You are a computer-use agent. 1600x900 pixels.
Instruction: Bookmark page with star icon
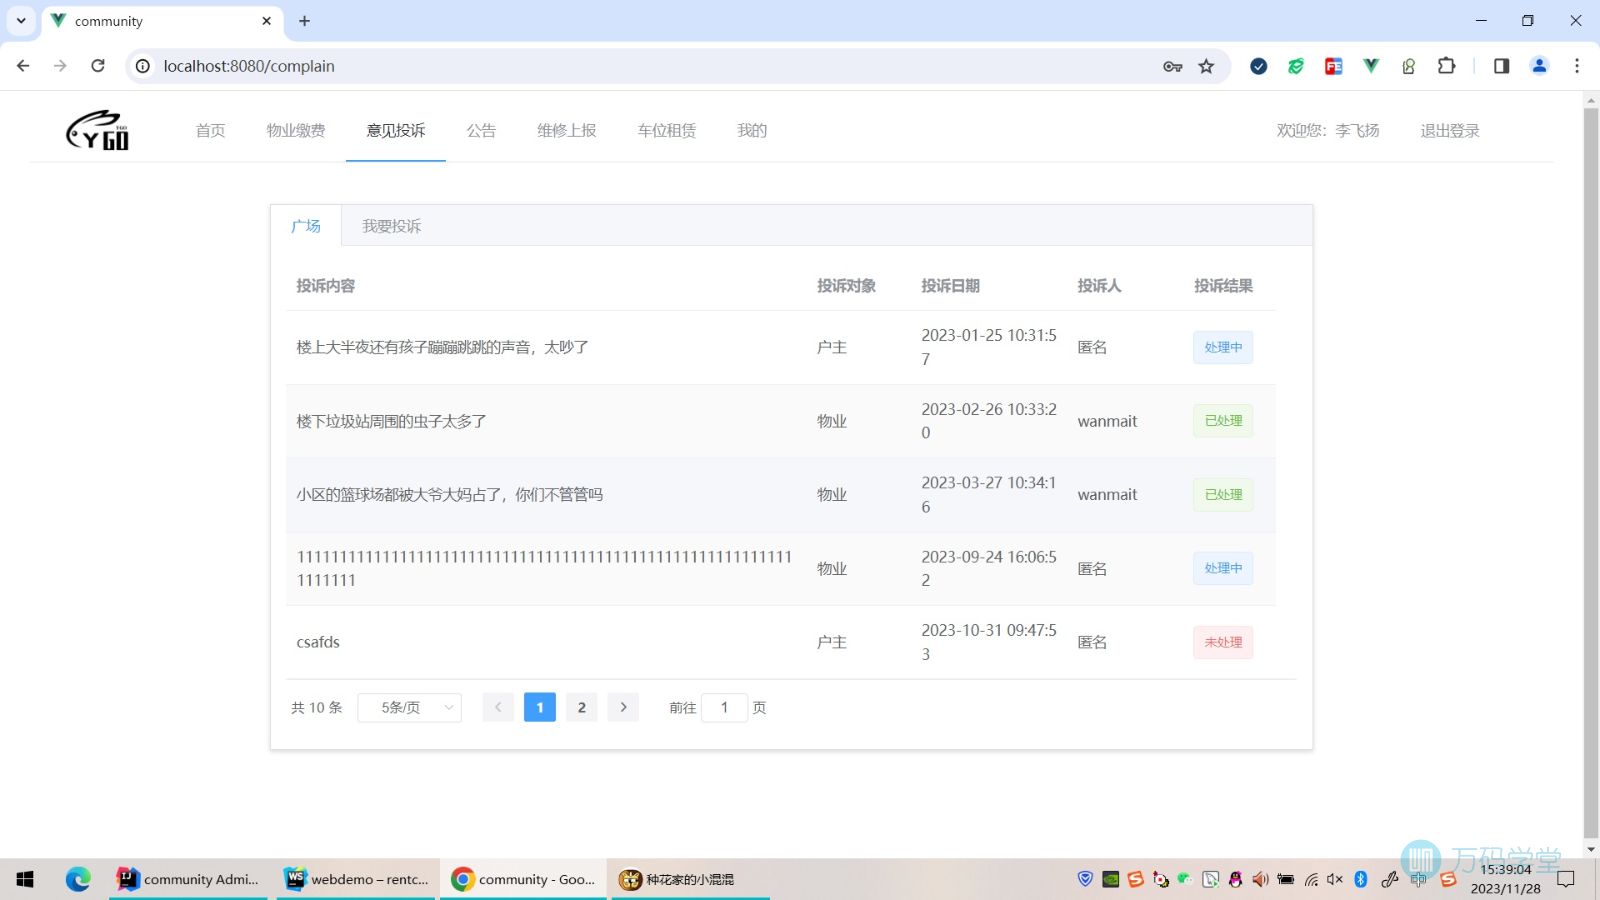(1206, 66)
